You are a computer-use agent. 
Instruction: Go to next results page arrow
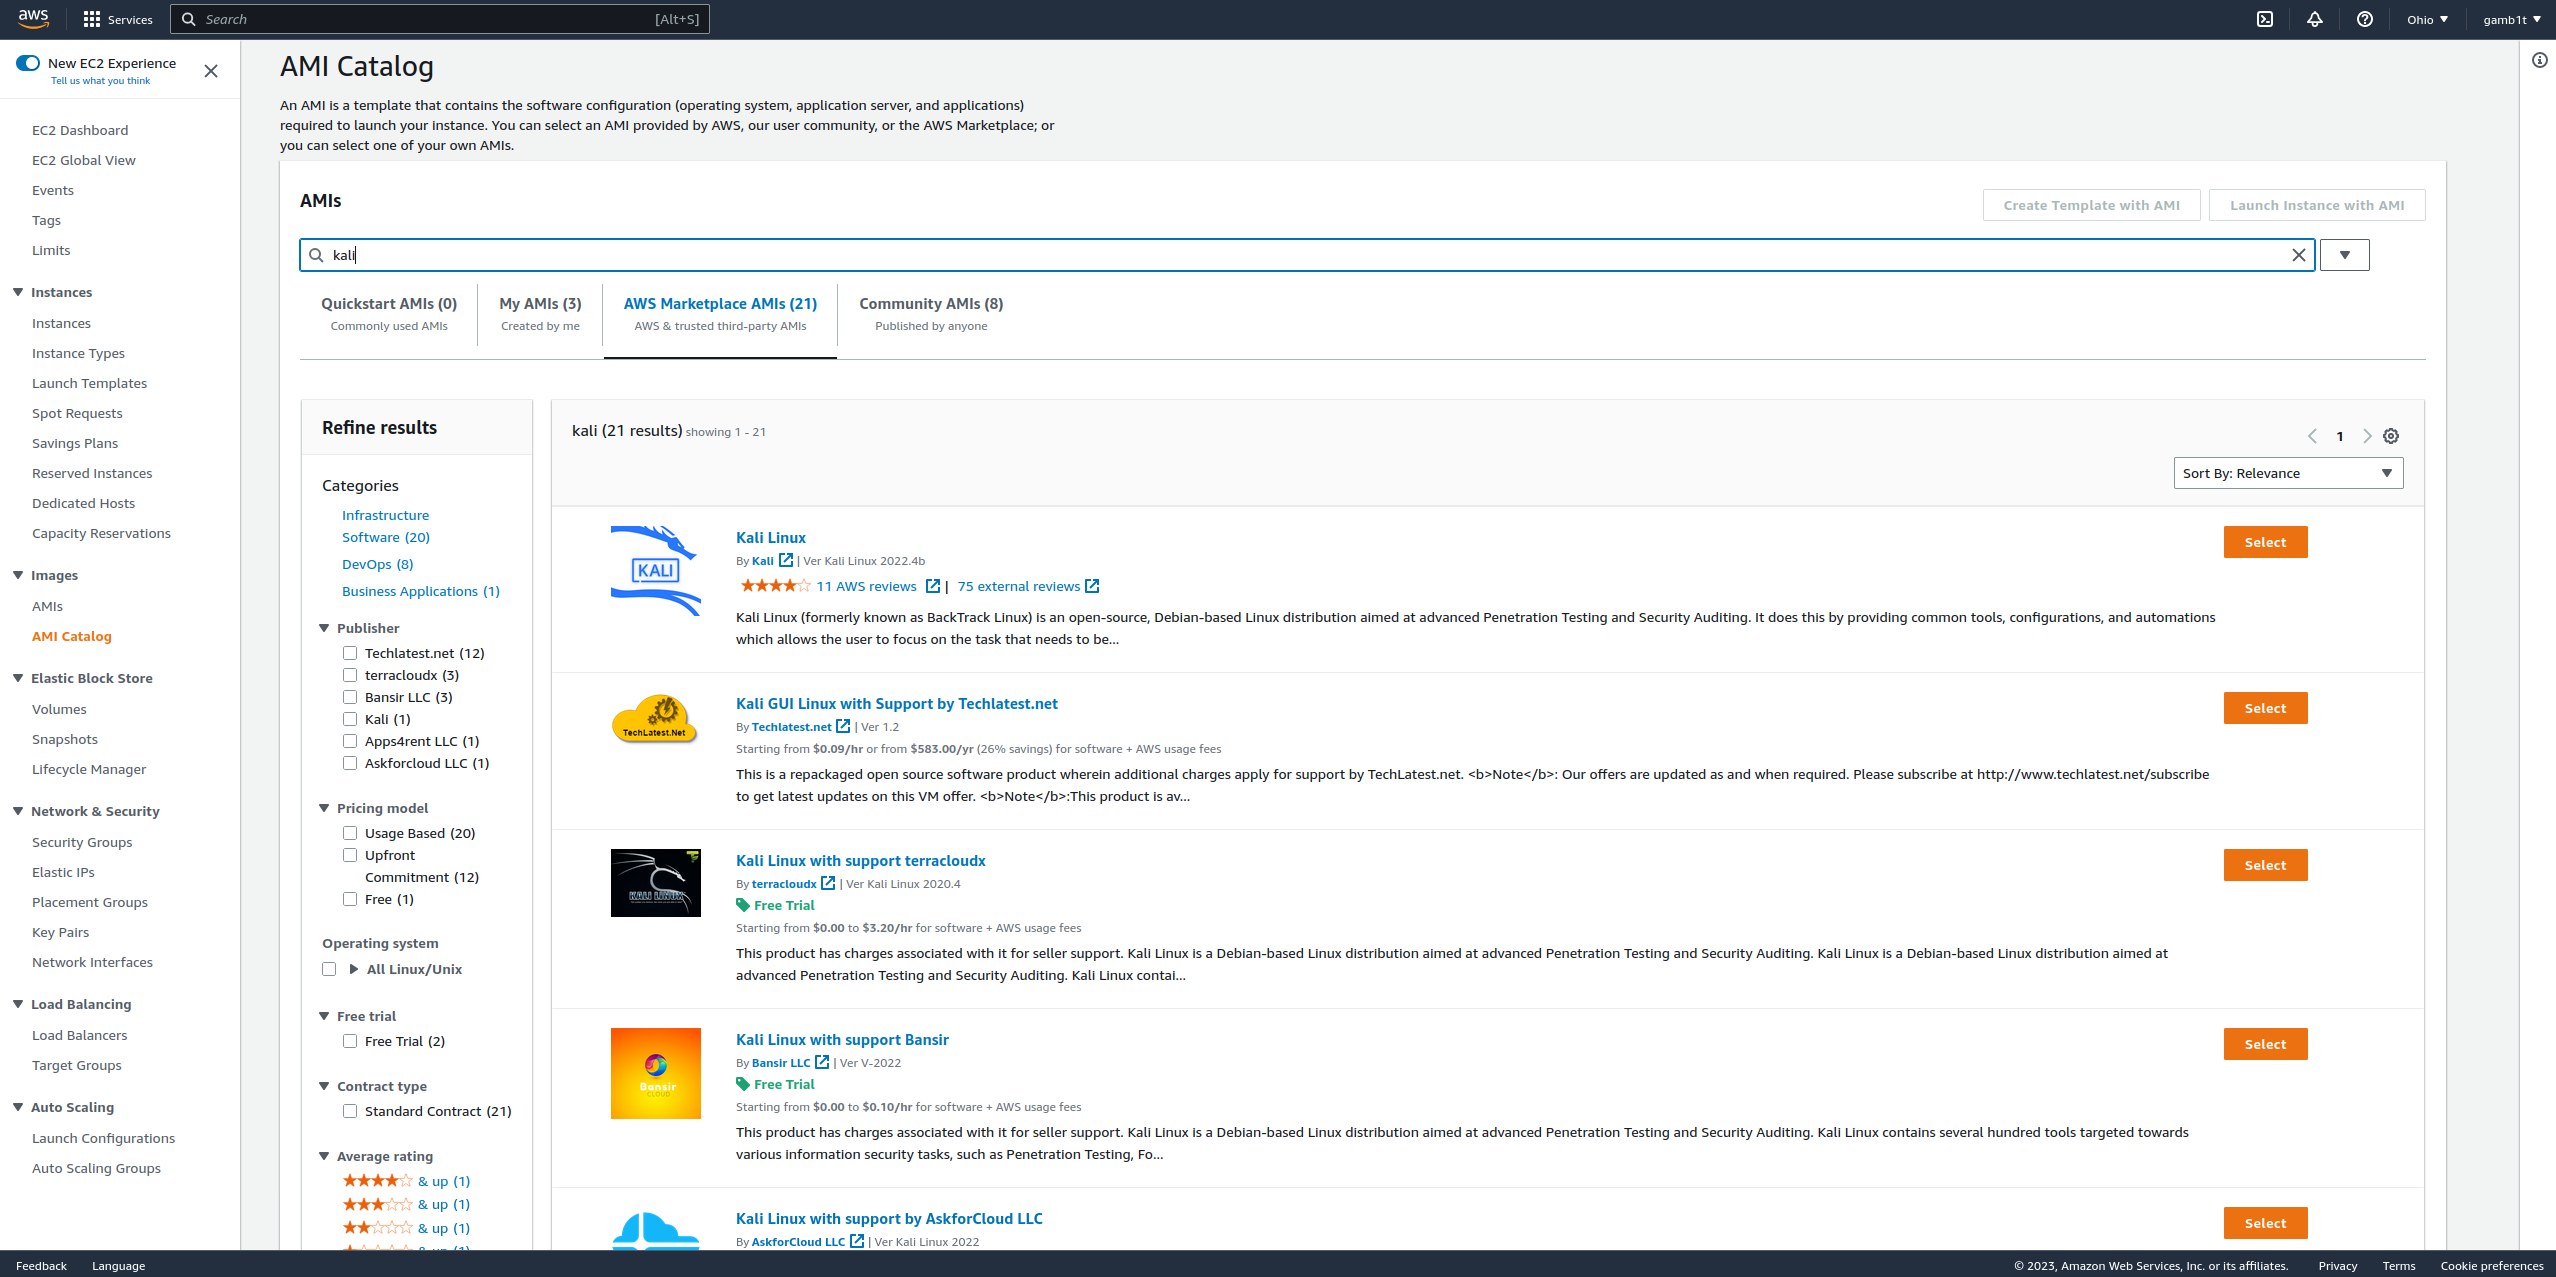click(x=2367, y=436)
